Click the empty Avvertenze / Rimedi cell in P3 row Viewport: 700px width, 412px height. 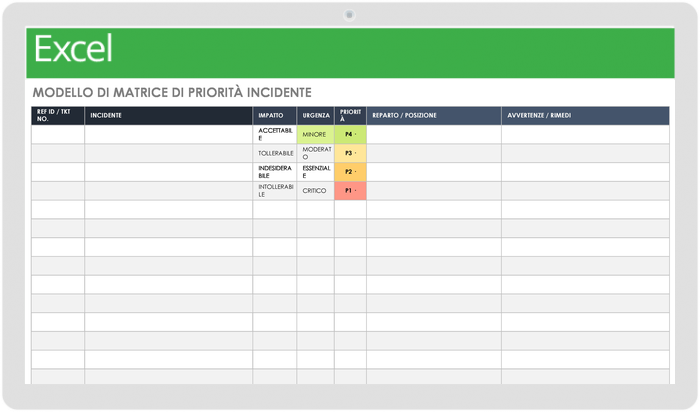585,153
